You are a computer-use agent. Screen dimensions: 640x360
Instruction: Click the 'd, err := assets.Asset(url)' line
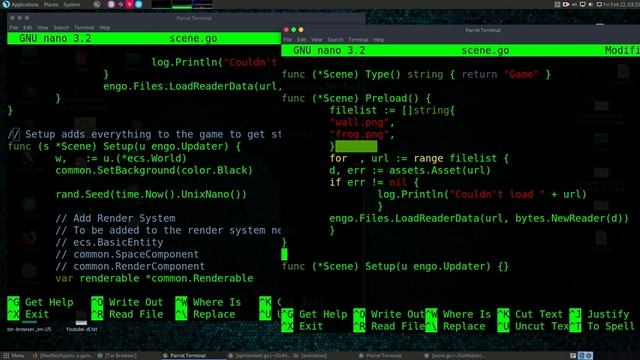point(410,170)
